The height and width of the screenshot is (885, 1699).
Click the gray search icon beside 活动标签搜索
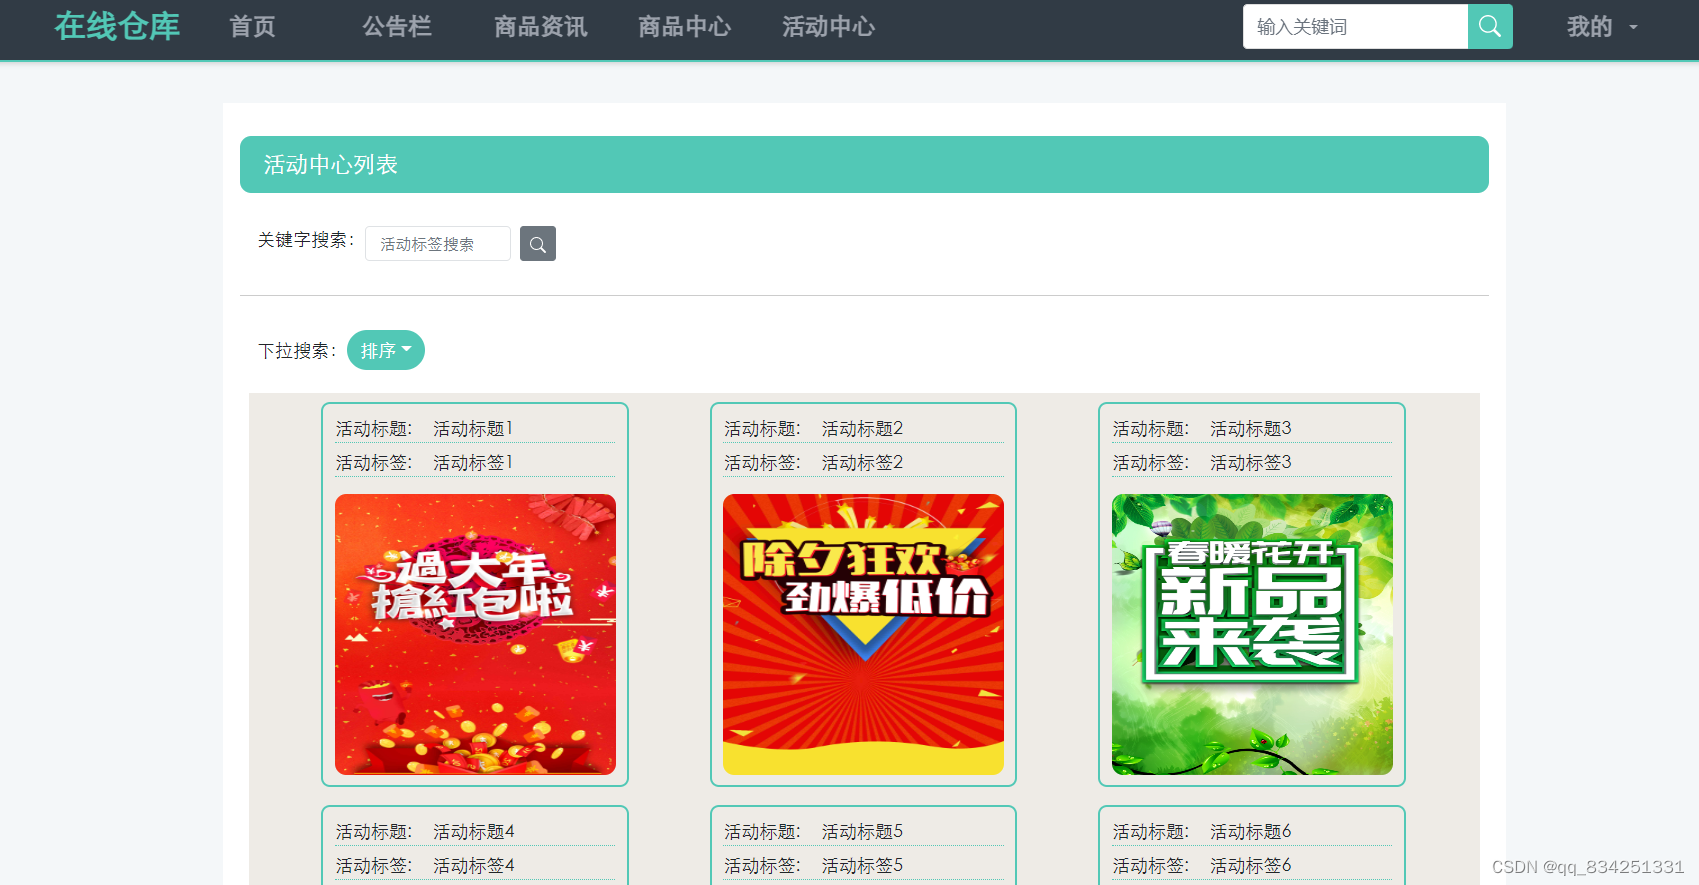point(538,244)
